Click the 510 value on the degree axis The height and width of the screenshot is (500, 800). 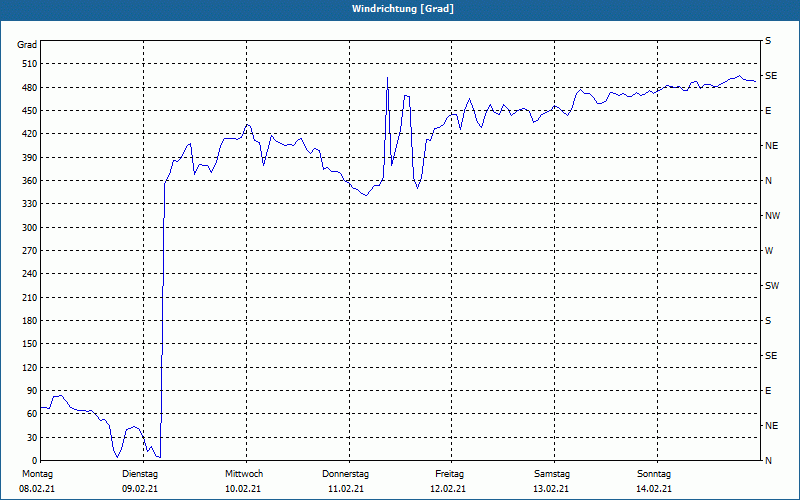pos(30,64)
